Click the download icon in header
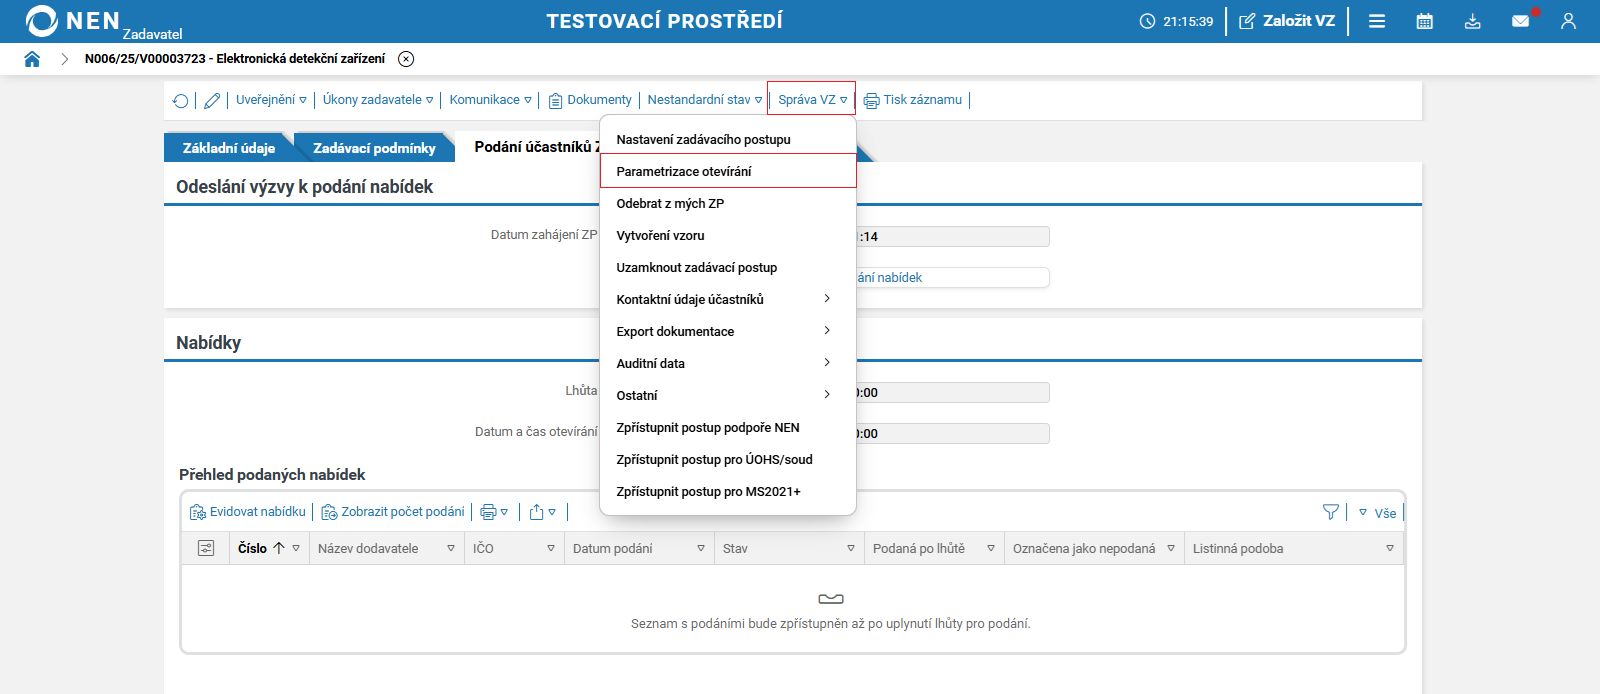The image size is (1600, 694). tap(1473, 21)
